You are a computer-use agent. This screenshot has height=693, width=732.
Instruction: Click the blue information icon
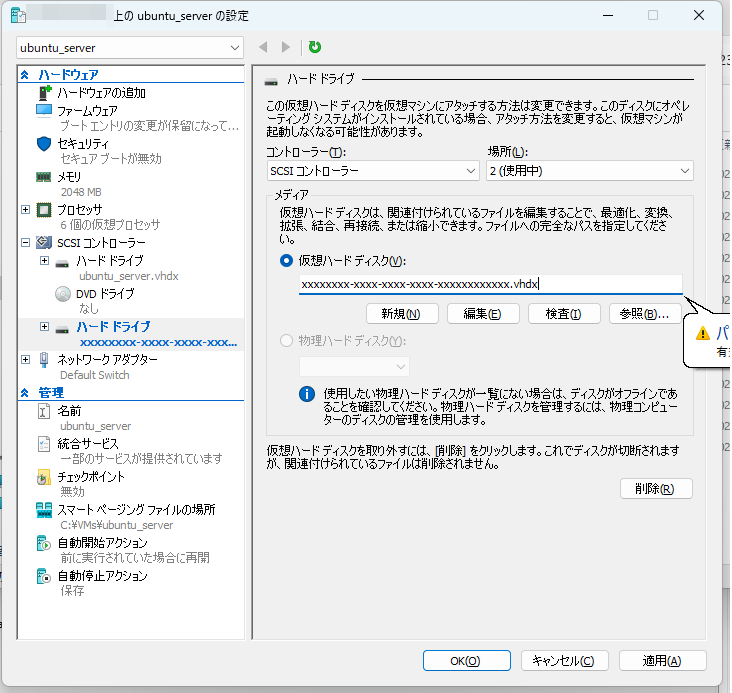coord(307,394)
